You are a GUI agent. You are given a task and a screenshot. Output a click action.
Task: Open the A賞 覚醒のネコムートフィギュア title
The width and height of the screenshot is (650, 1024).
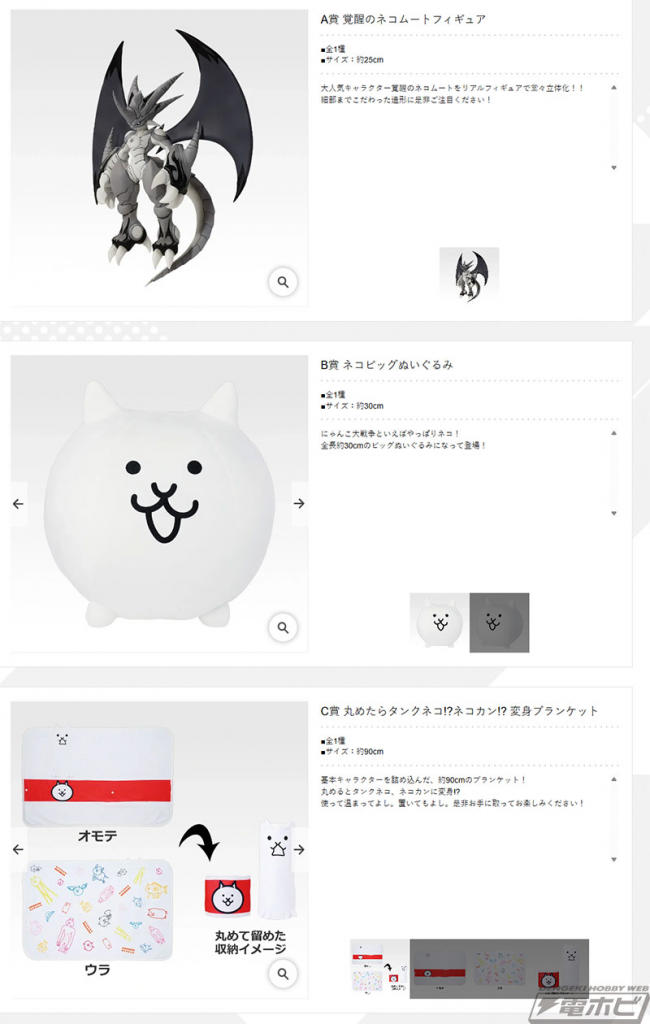pyautogui.click(x=403, y=19)
